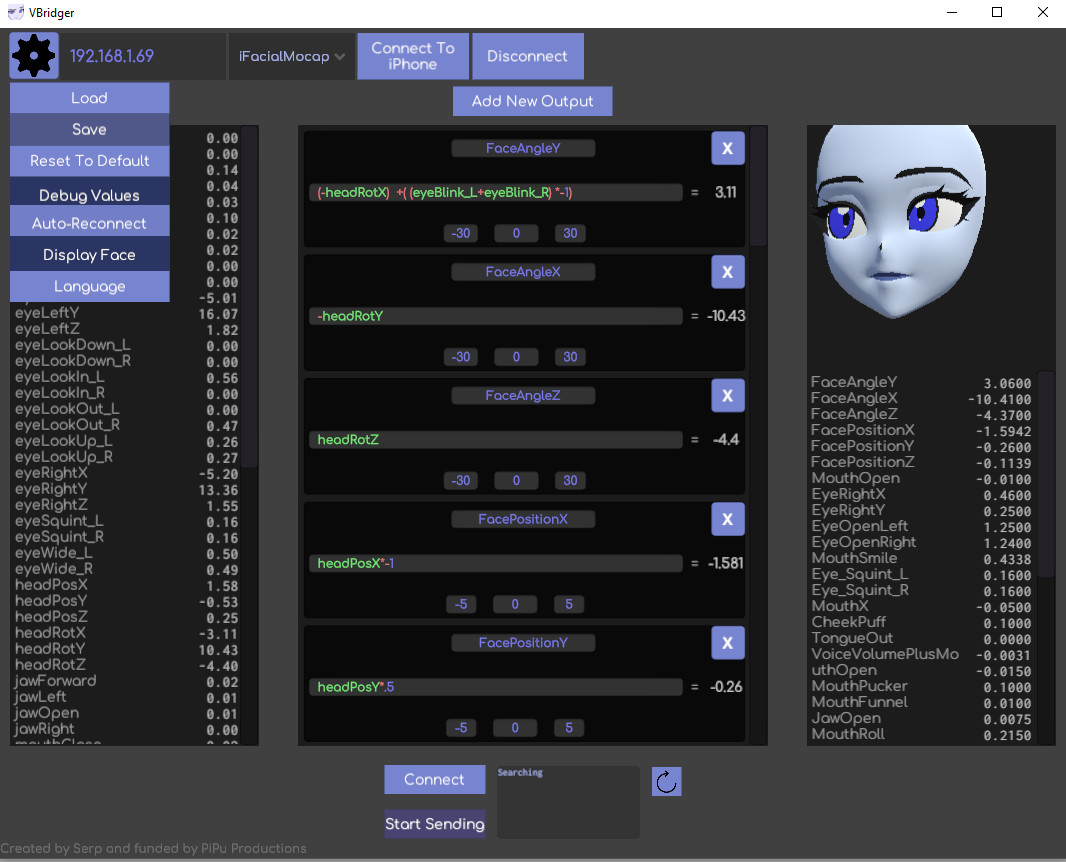
Task: Toggle the Display Face preview
Action: tap(89, 253)
